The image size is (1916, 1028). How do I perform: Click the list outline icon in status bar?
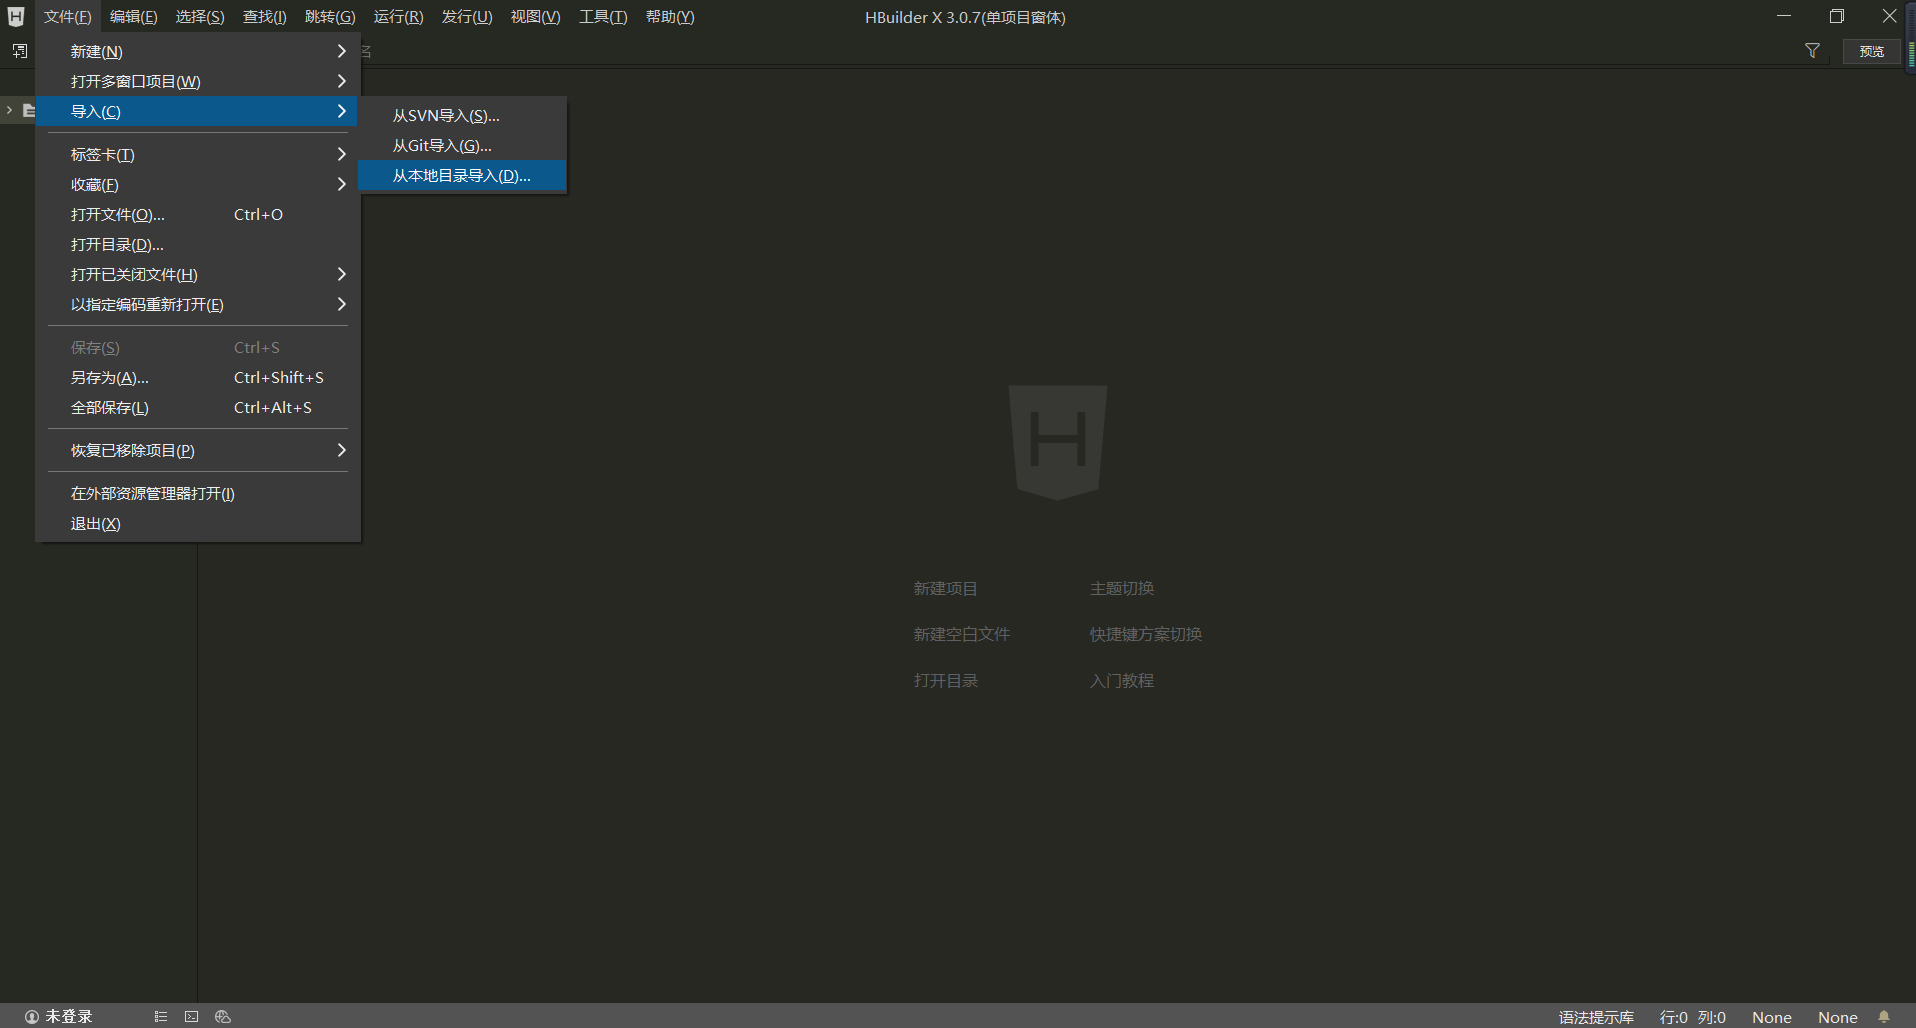[160, 1016]
